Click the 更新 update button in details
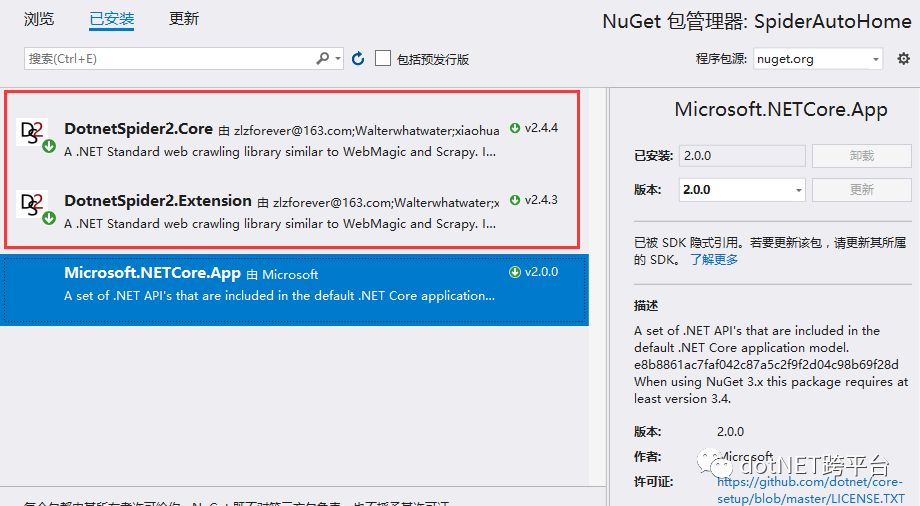Viewport: 920px width, 506px height. tap(861, 190)
